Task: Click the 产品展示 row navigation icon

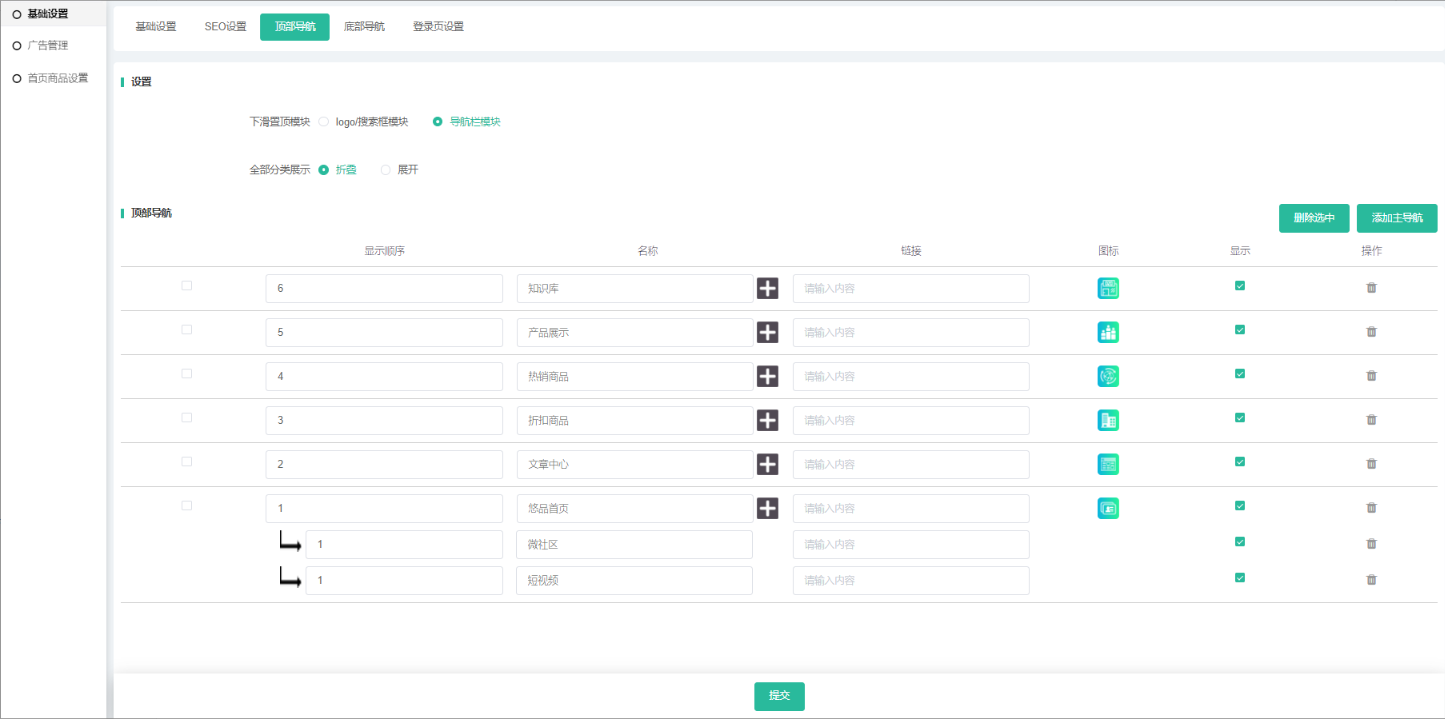Action: [x=1108, y=333]
